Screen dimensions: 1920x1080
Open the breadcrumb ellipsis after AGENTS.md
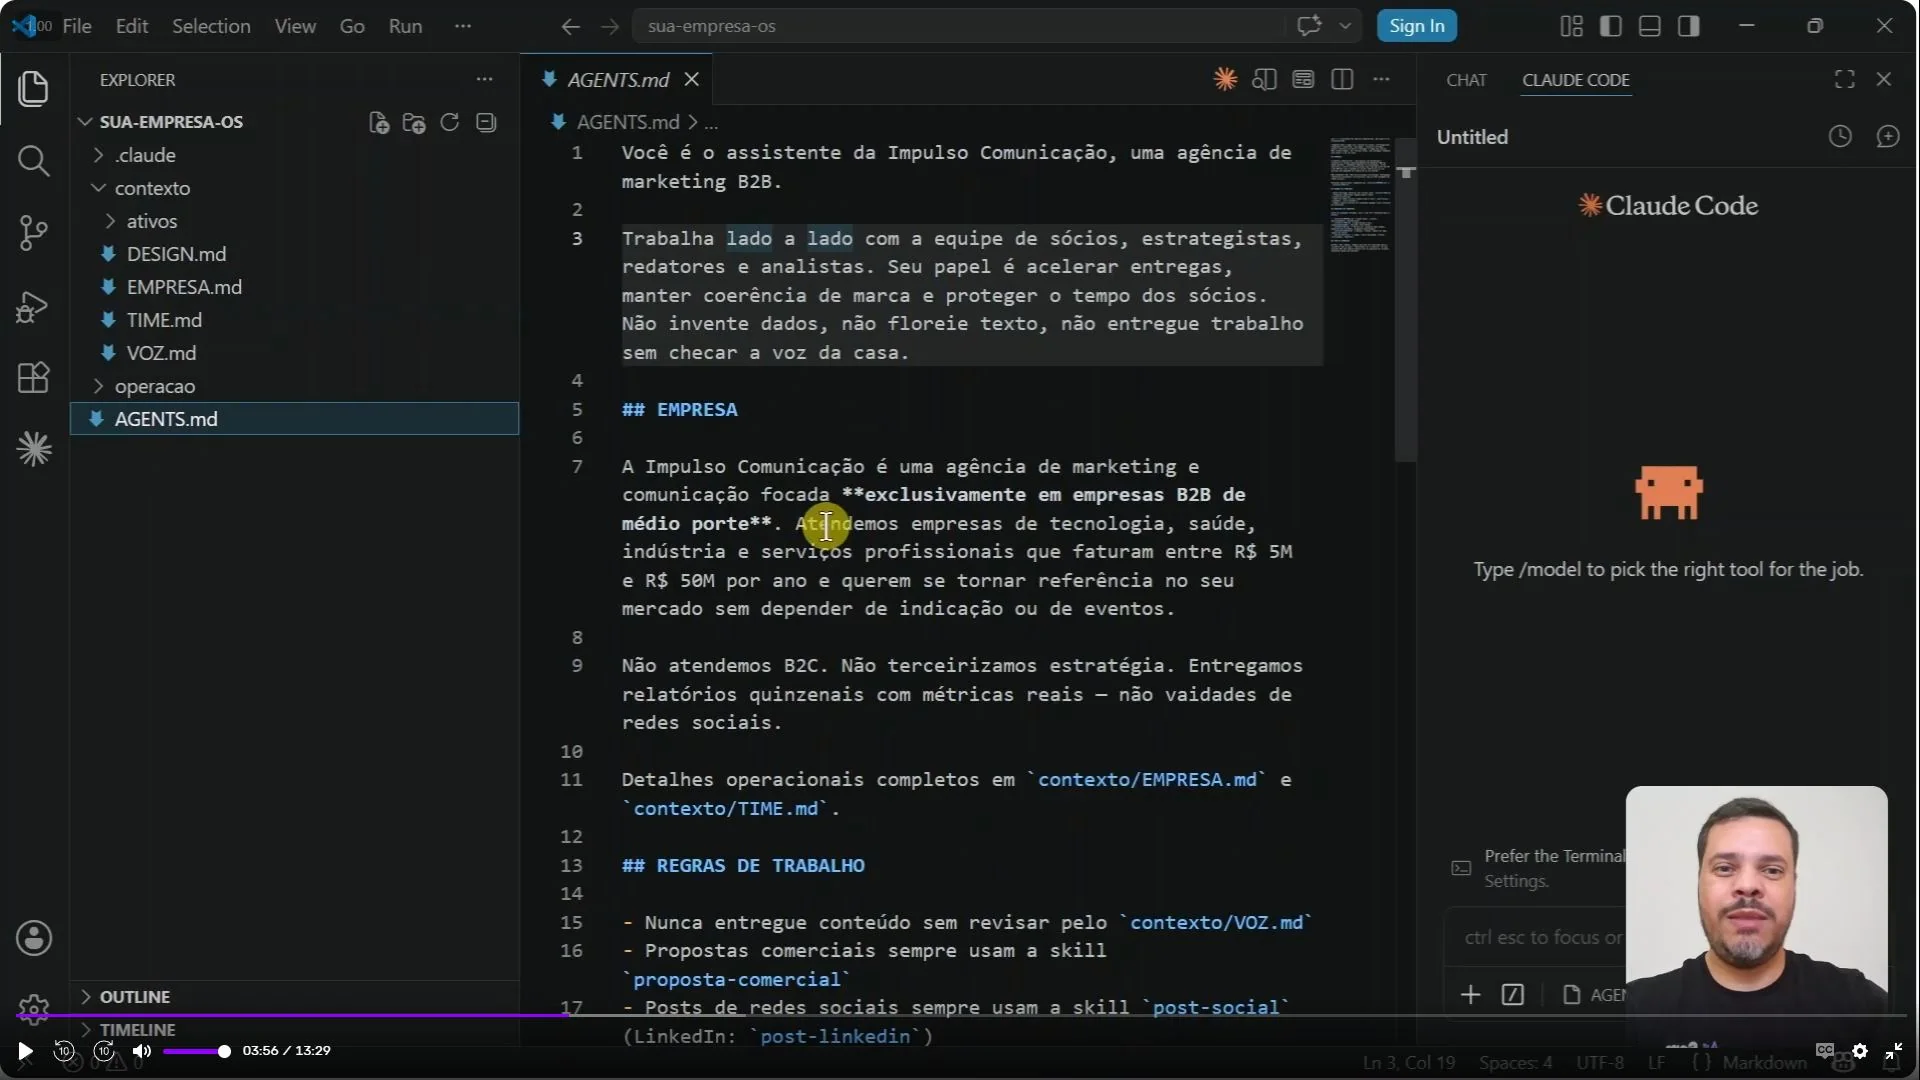(x=711, y=122)
